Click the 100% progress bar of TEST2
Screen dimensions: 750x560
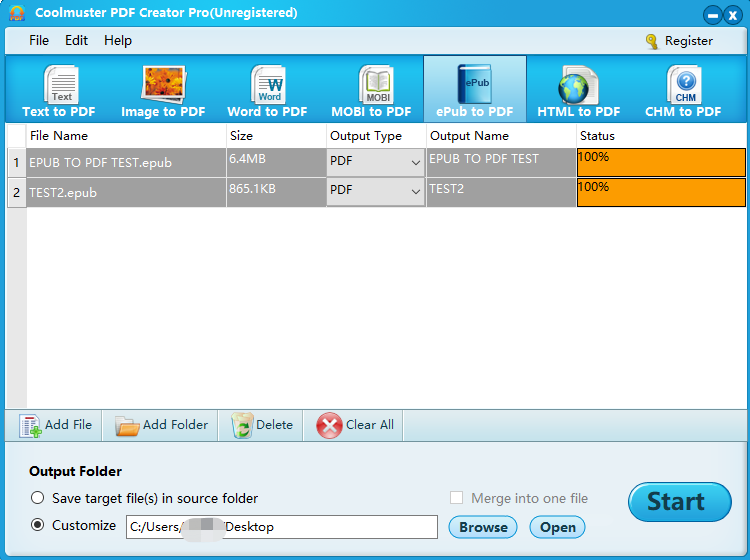pos(661,192)
